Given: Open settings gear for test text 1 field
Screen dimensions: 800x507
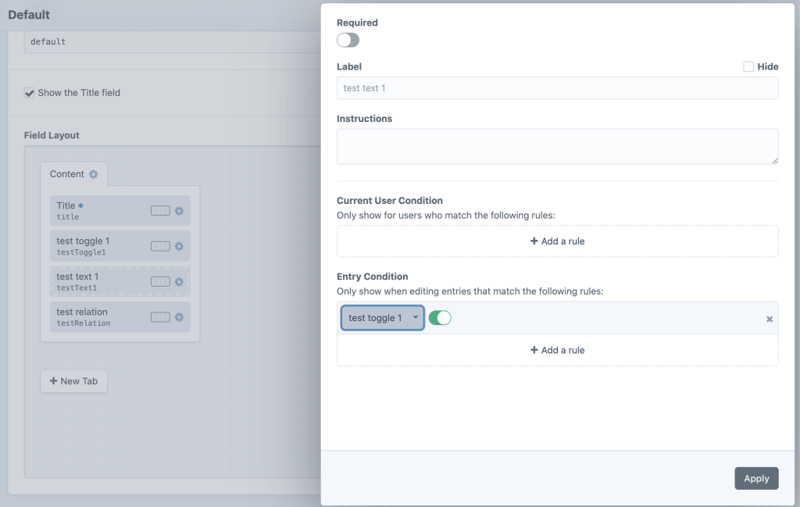Looking at the screenshot, I should tap(180, 282).
